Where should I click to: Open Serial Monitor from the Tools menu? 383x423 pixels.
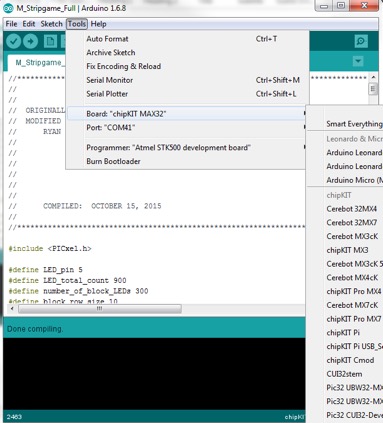coord(187,80)
